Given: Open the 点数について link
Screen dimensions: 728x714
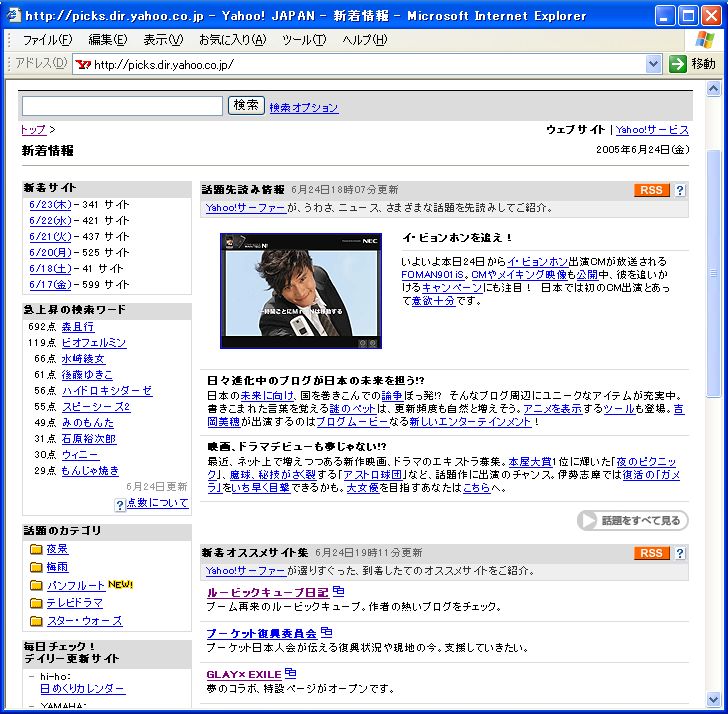Looking at the screenshot, I should [157, 503].
